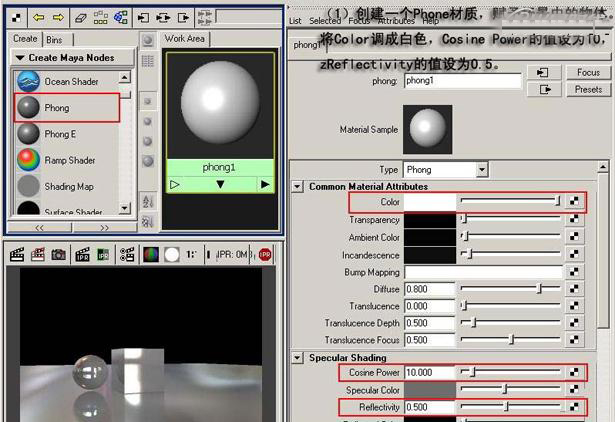
Task: Open the material Type dropdown
Action: click(x=446, y=170)
